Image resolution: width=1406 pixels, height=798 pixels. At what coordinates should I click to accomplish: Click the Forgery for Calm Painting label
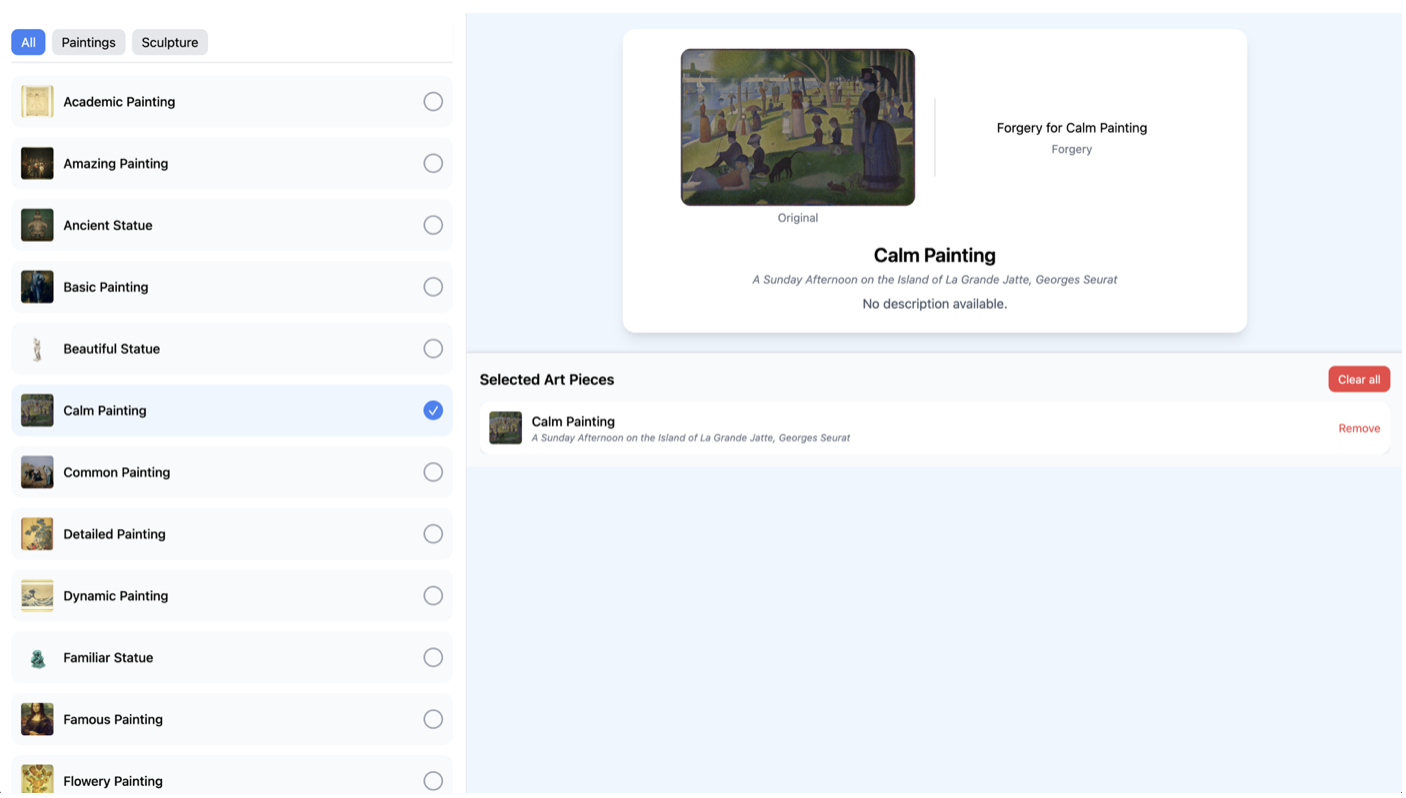point(1071,127)
